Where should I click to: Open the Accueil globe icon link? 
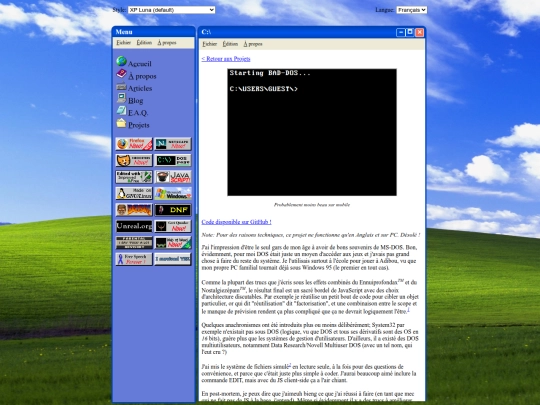point(121,61)
